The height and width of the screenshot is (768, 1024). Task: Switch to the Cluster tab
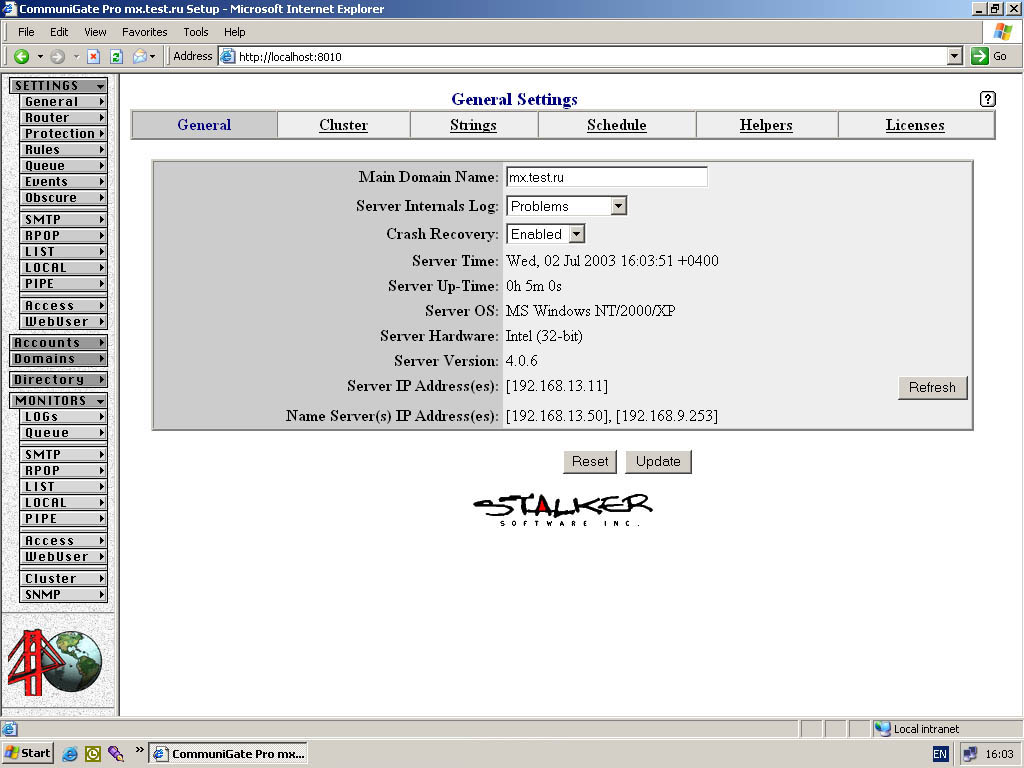344,125
